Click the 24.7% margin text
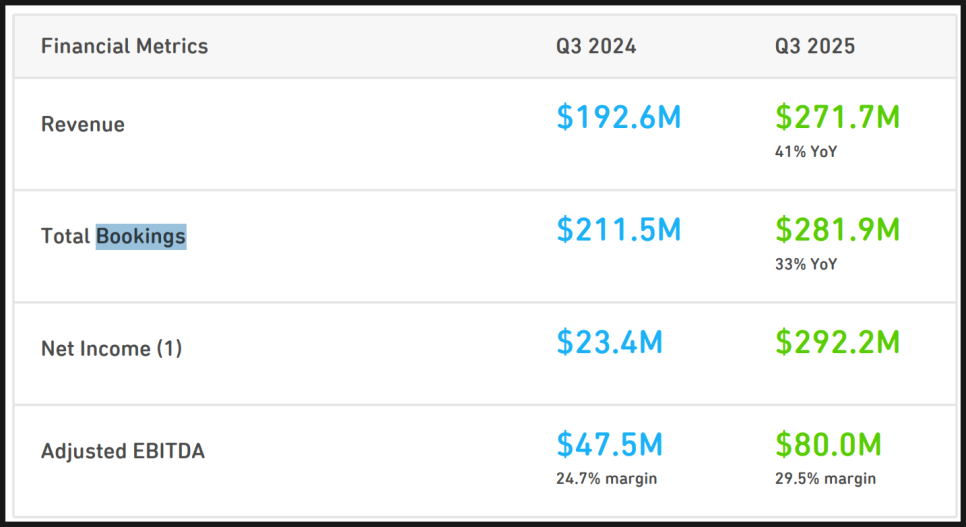Image resolution: width=966 pixels, height=527 pixels. click(606, 479)
